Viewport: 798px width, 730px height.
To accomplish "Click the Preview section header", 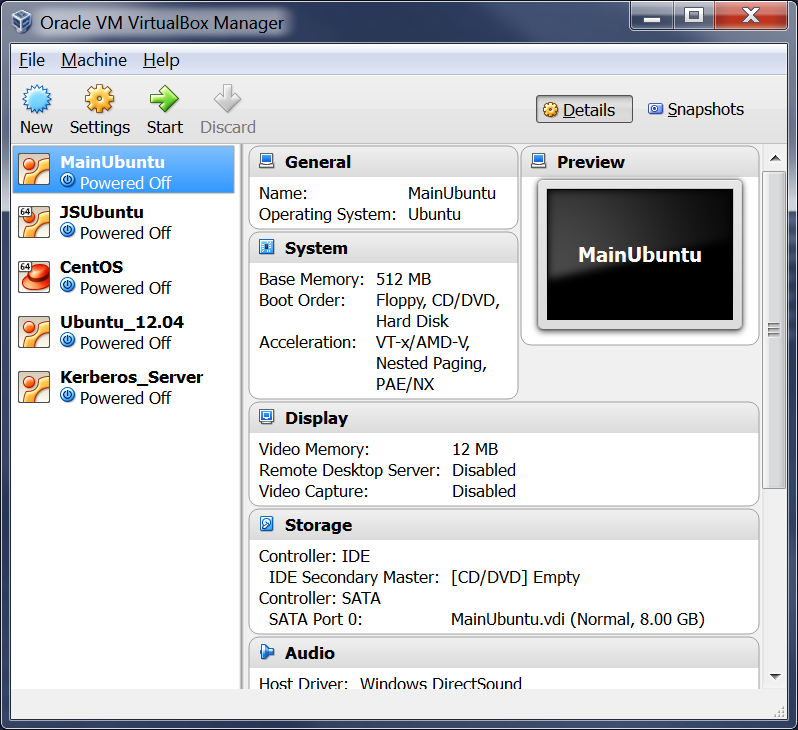I will click(x=640, y=162).
